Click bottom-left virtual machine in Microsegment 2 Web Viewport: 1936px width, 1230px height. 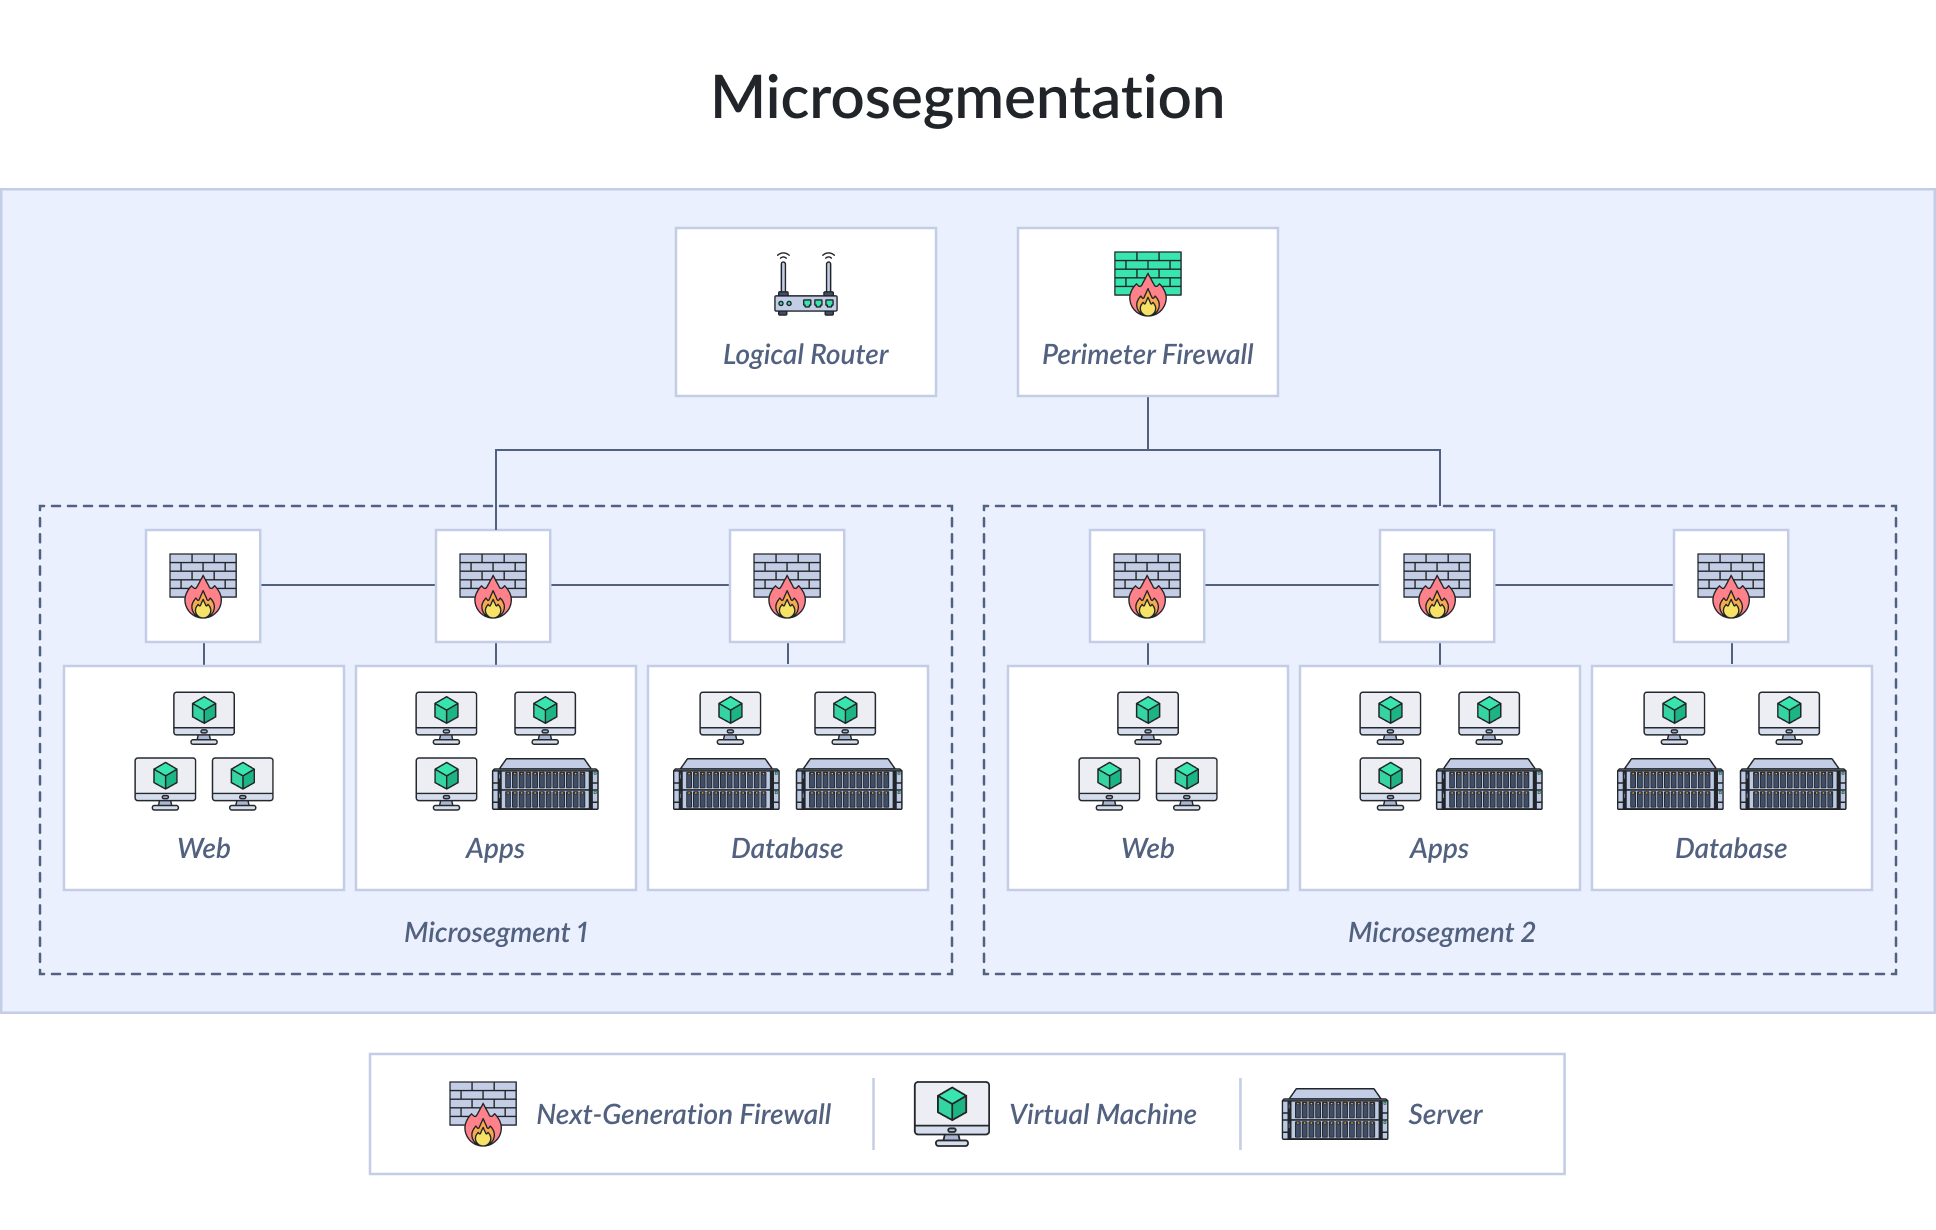coord(1109,784)
